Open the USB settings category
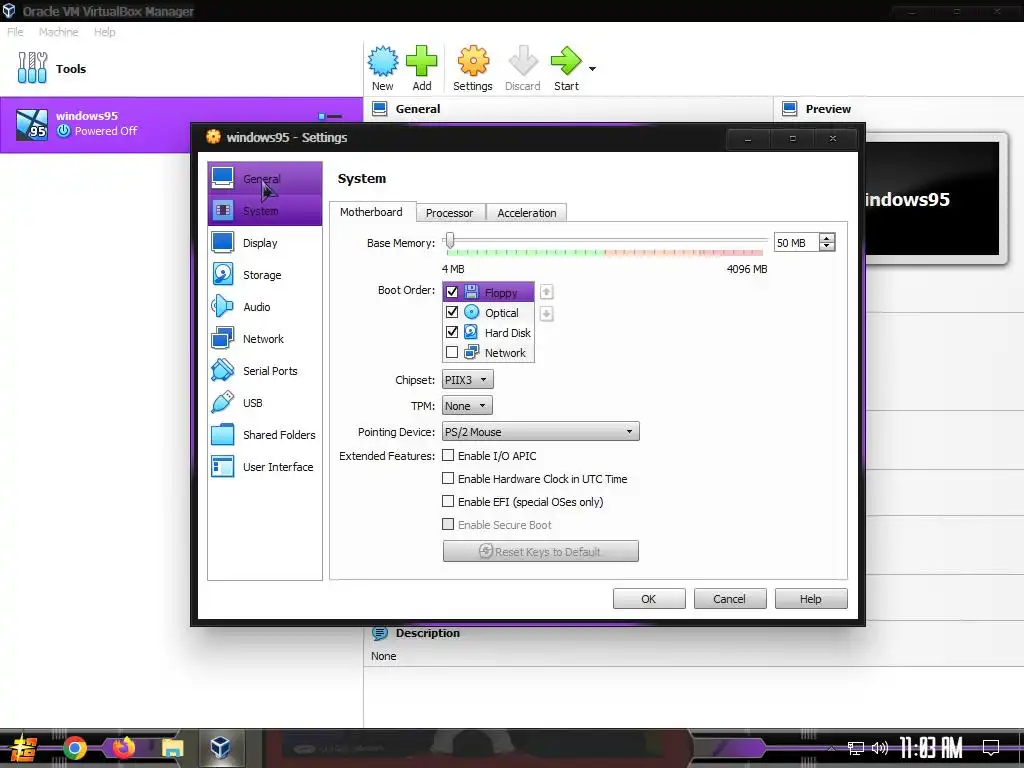Viewport: 1024px width, 768px height. point(264,402)
